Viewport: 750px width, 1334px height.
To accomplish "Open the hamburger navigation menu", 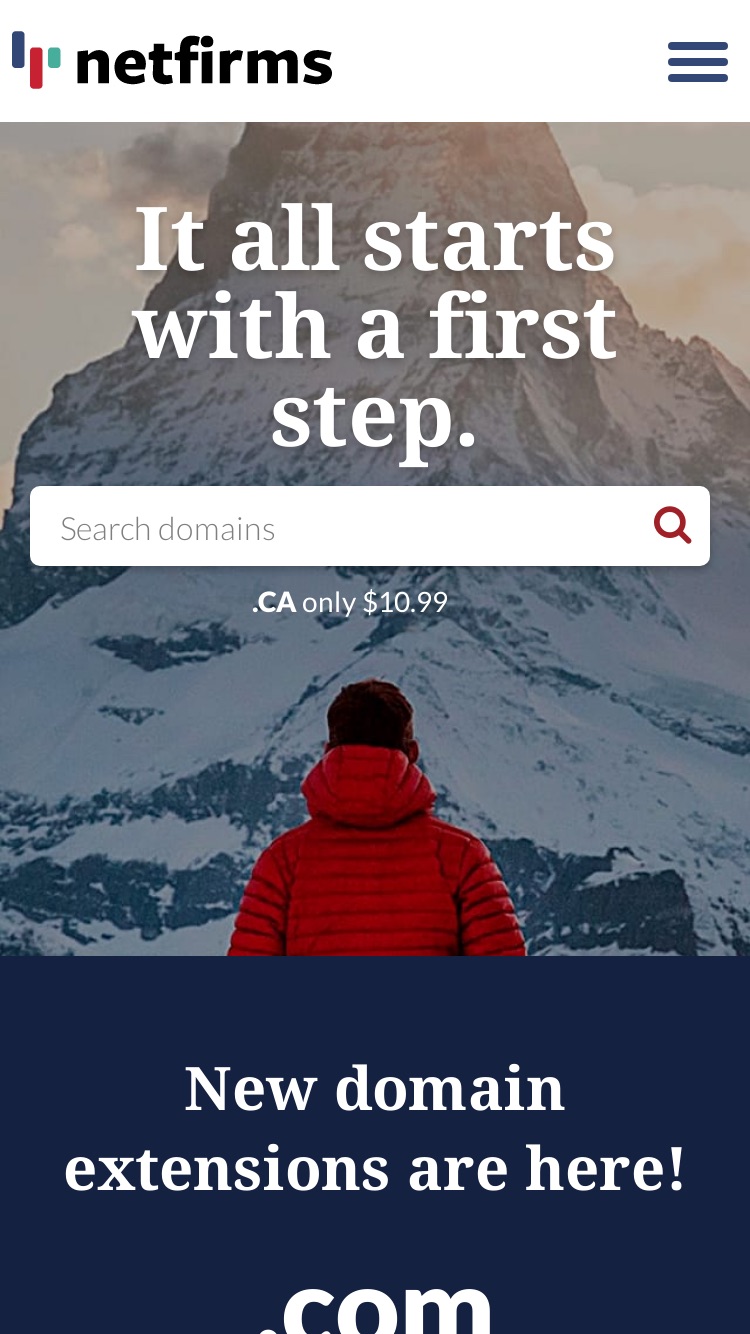I will click(x=698, y=62).
